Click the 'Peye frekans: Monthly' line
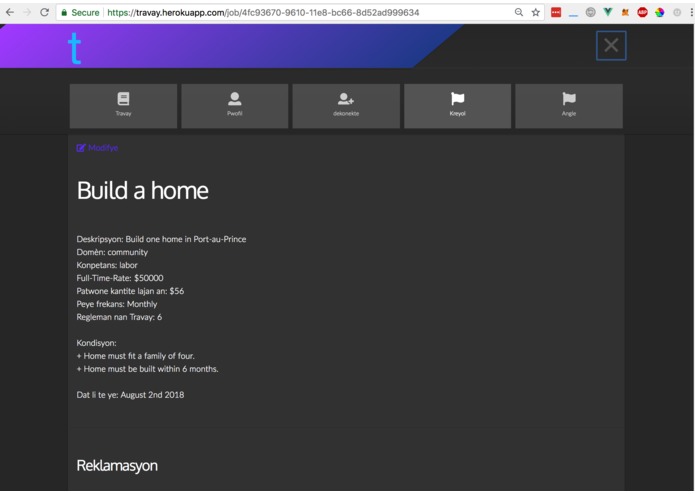Screen dimensions: 695x494 coord(117,304)
